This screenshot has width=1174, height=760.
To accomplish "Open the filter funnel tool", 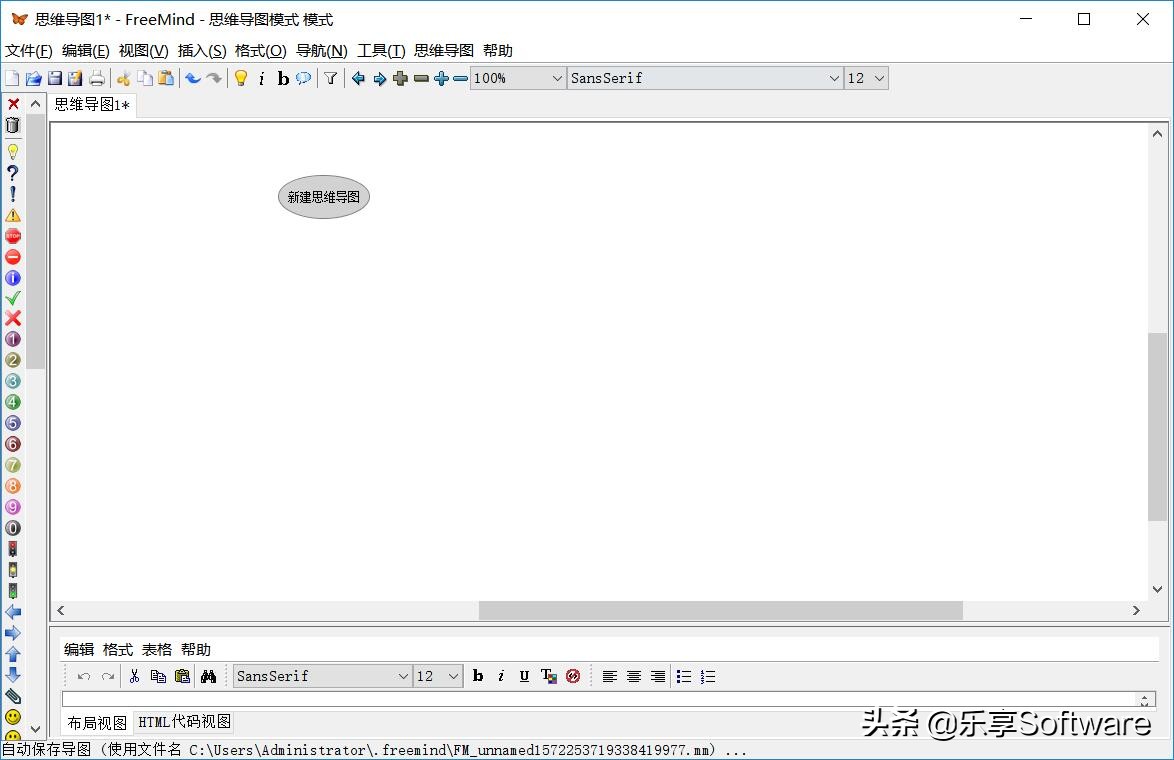I will point(330,79).
